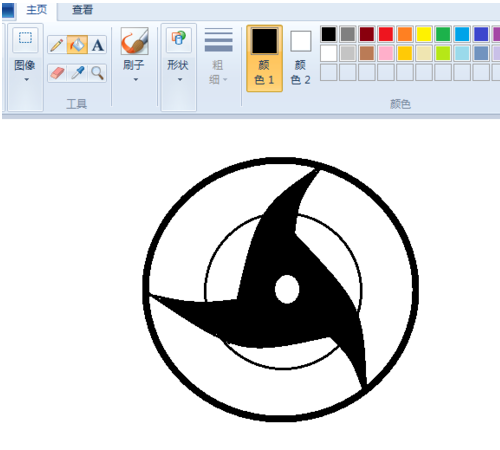Screen dimensions: 500x450
Task: Pick the white color swatch
Action: click(329, 53)
